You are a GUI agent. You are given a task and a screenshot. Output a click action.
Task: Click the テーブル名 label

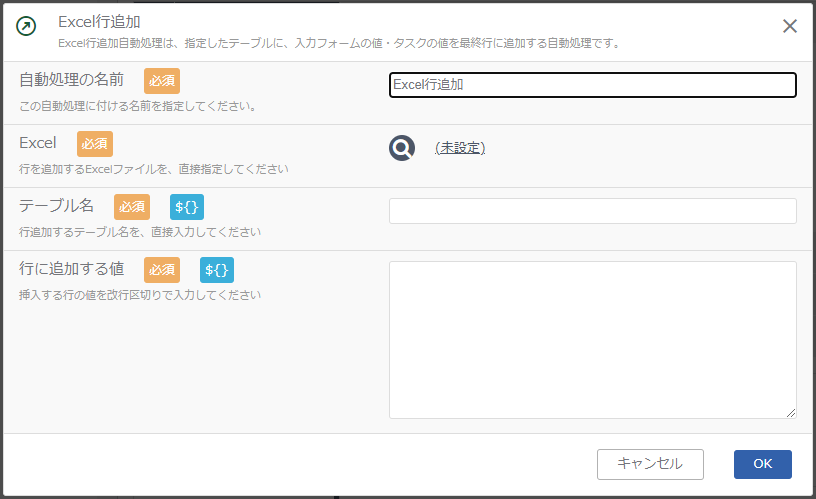57,206
